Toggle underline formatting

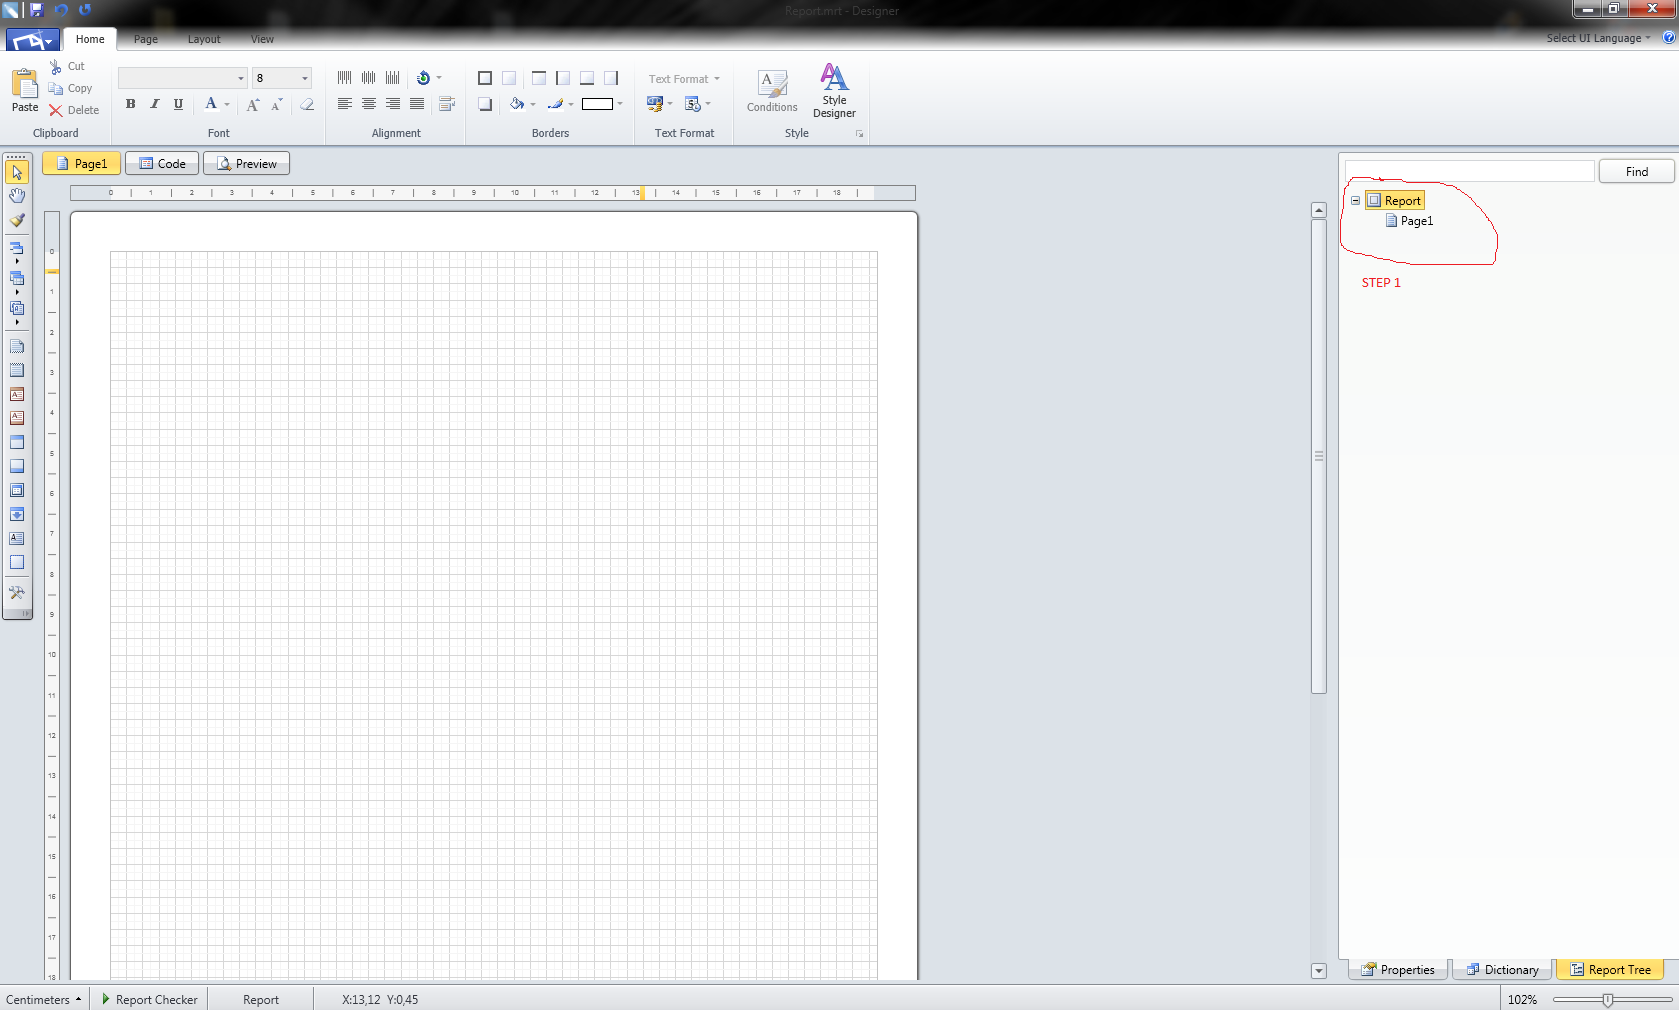[178, 104]
